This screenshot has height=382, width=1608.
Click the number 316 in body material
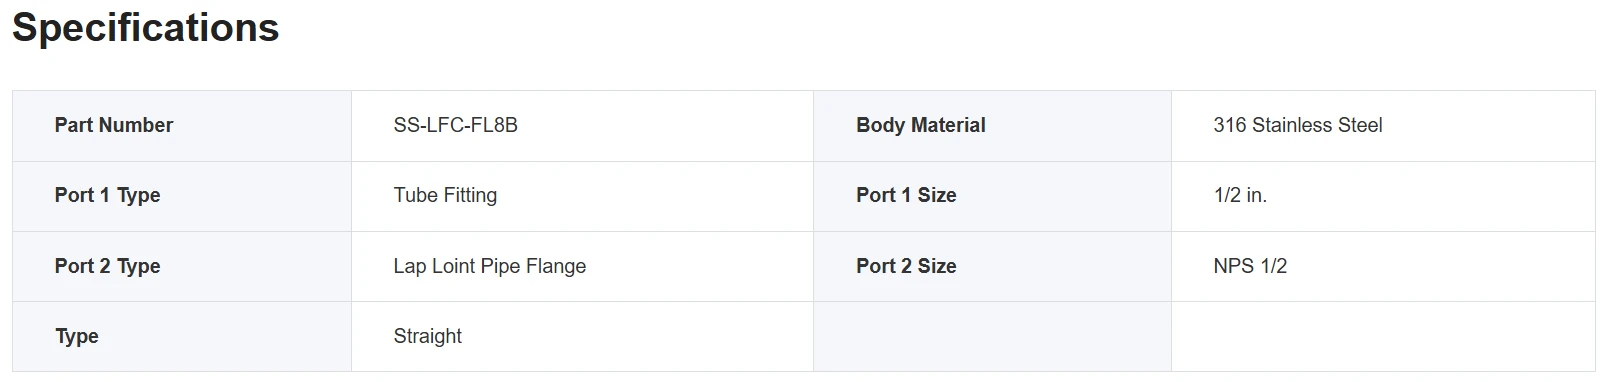click(x=1230, y=125)
